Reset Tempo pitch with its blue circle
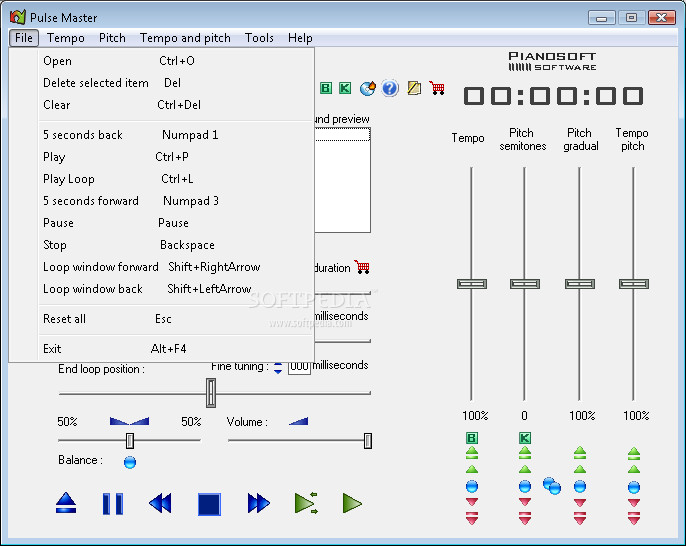686x546 pixels. (x=634, y=487)
